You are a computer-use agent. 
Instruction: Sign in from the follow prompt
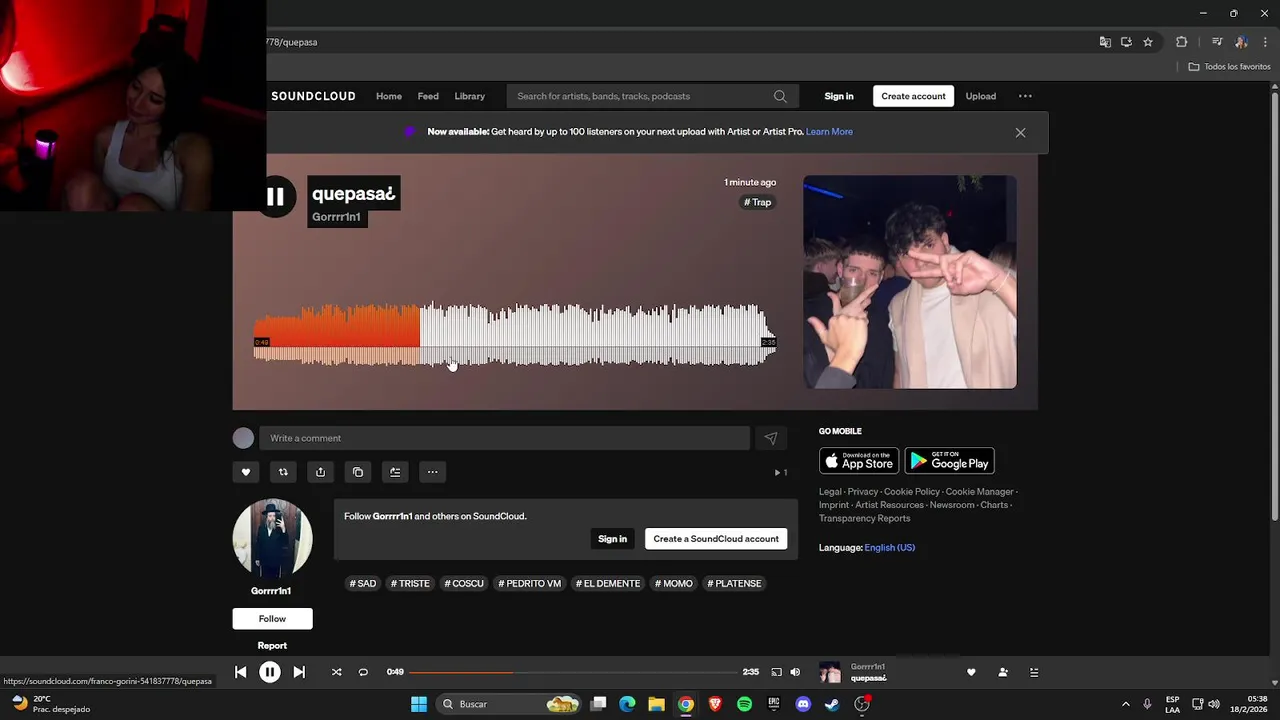612,539
